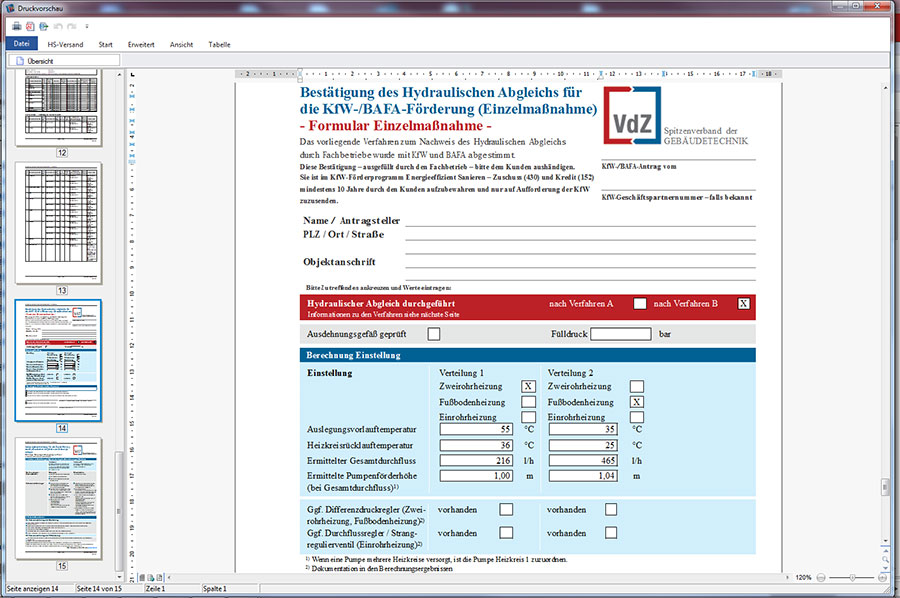Screen dimensions: 900x598
Task: Open the Ansicht tab
Action: (181, 44)
